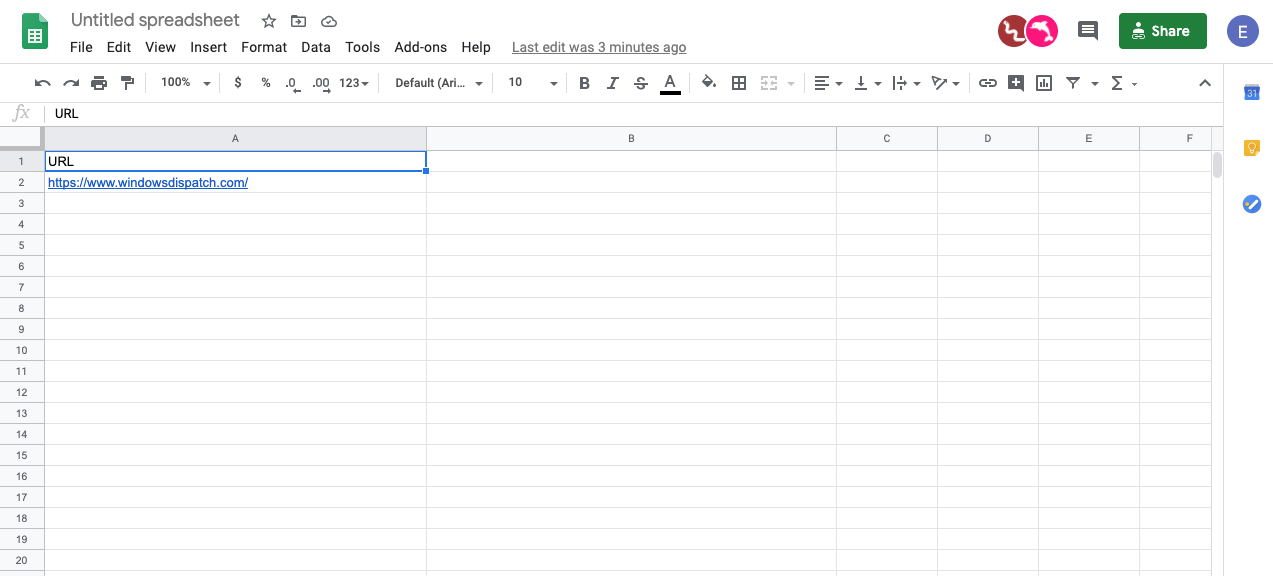The height and width of the screenshot is (576, 1273).
Task: Open the horizontal align dropdown
Action: [x=828, y=83]
